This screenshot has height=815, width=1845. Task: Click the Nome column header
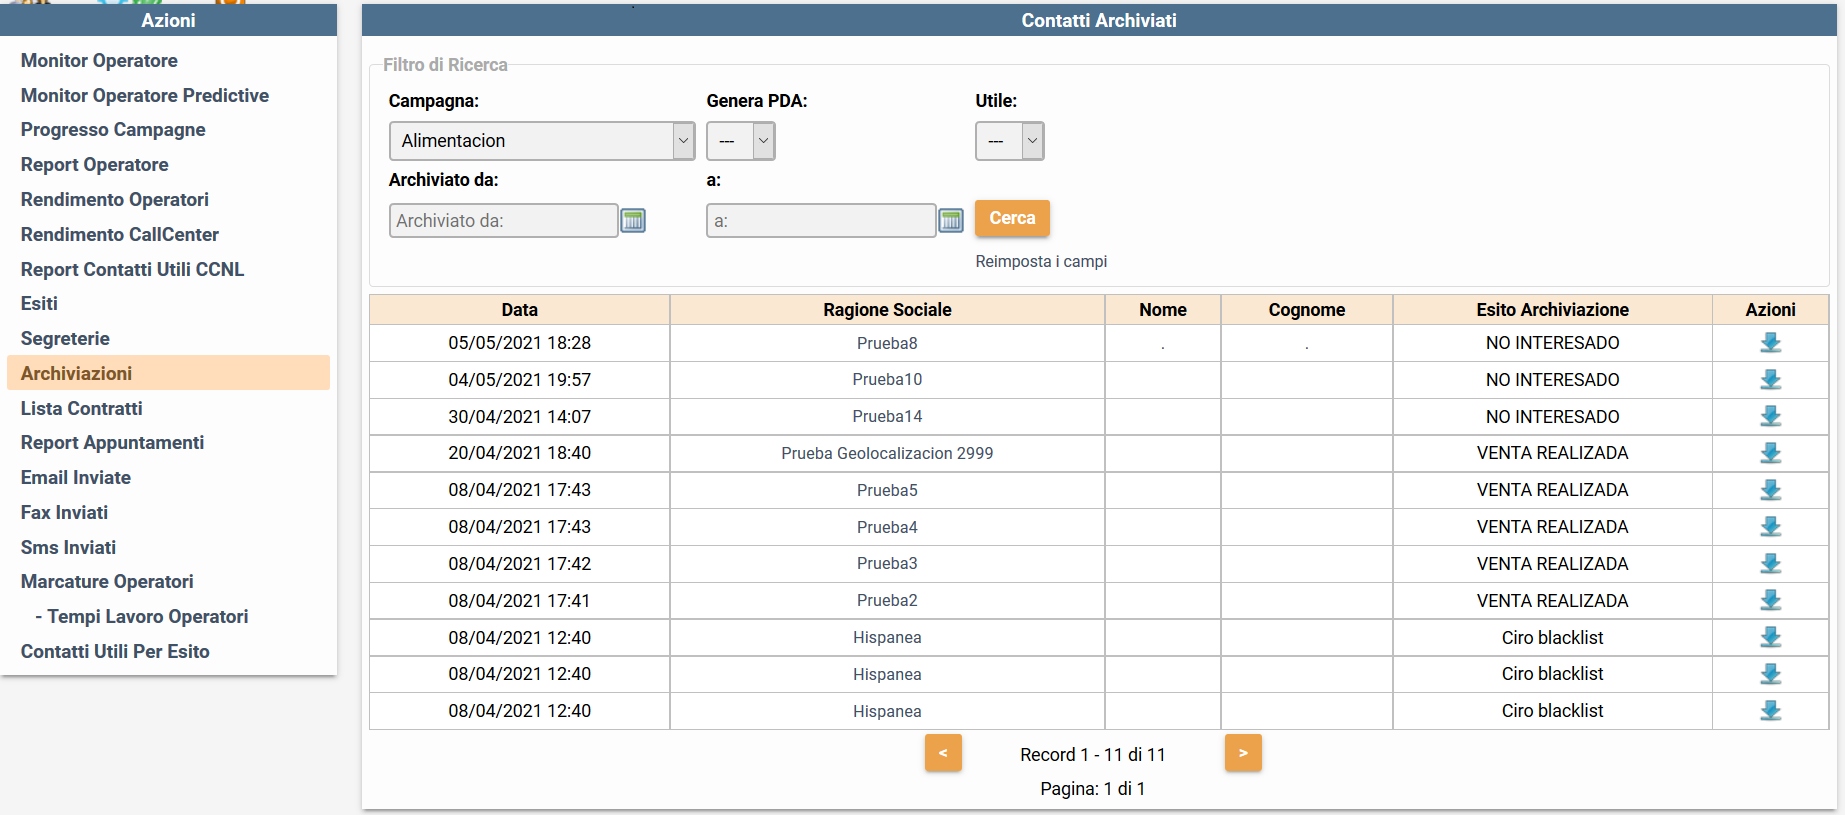pos(1163,310)
